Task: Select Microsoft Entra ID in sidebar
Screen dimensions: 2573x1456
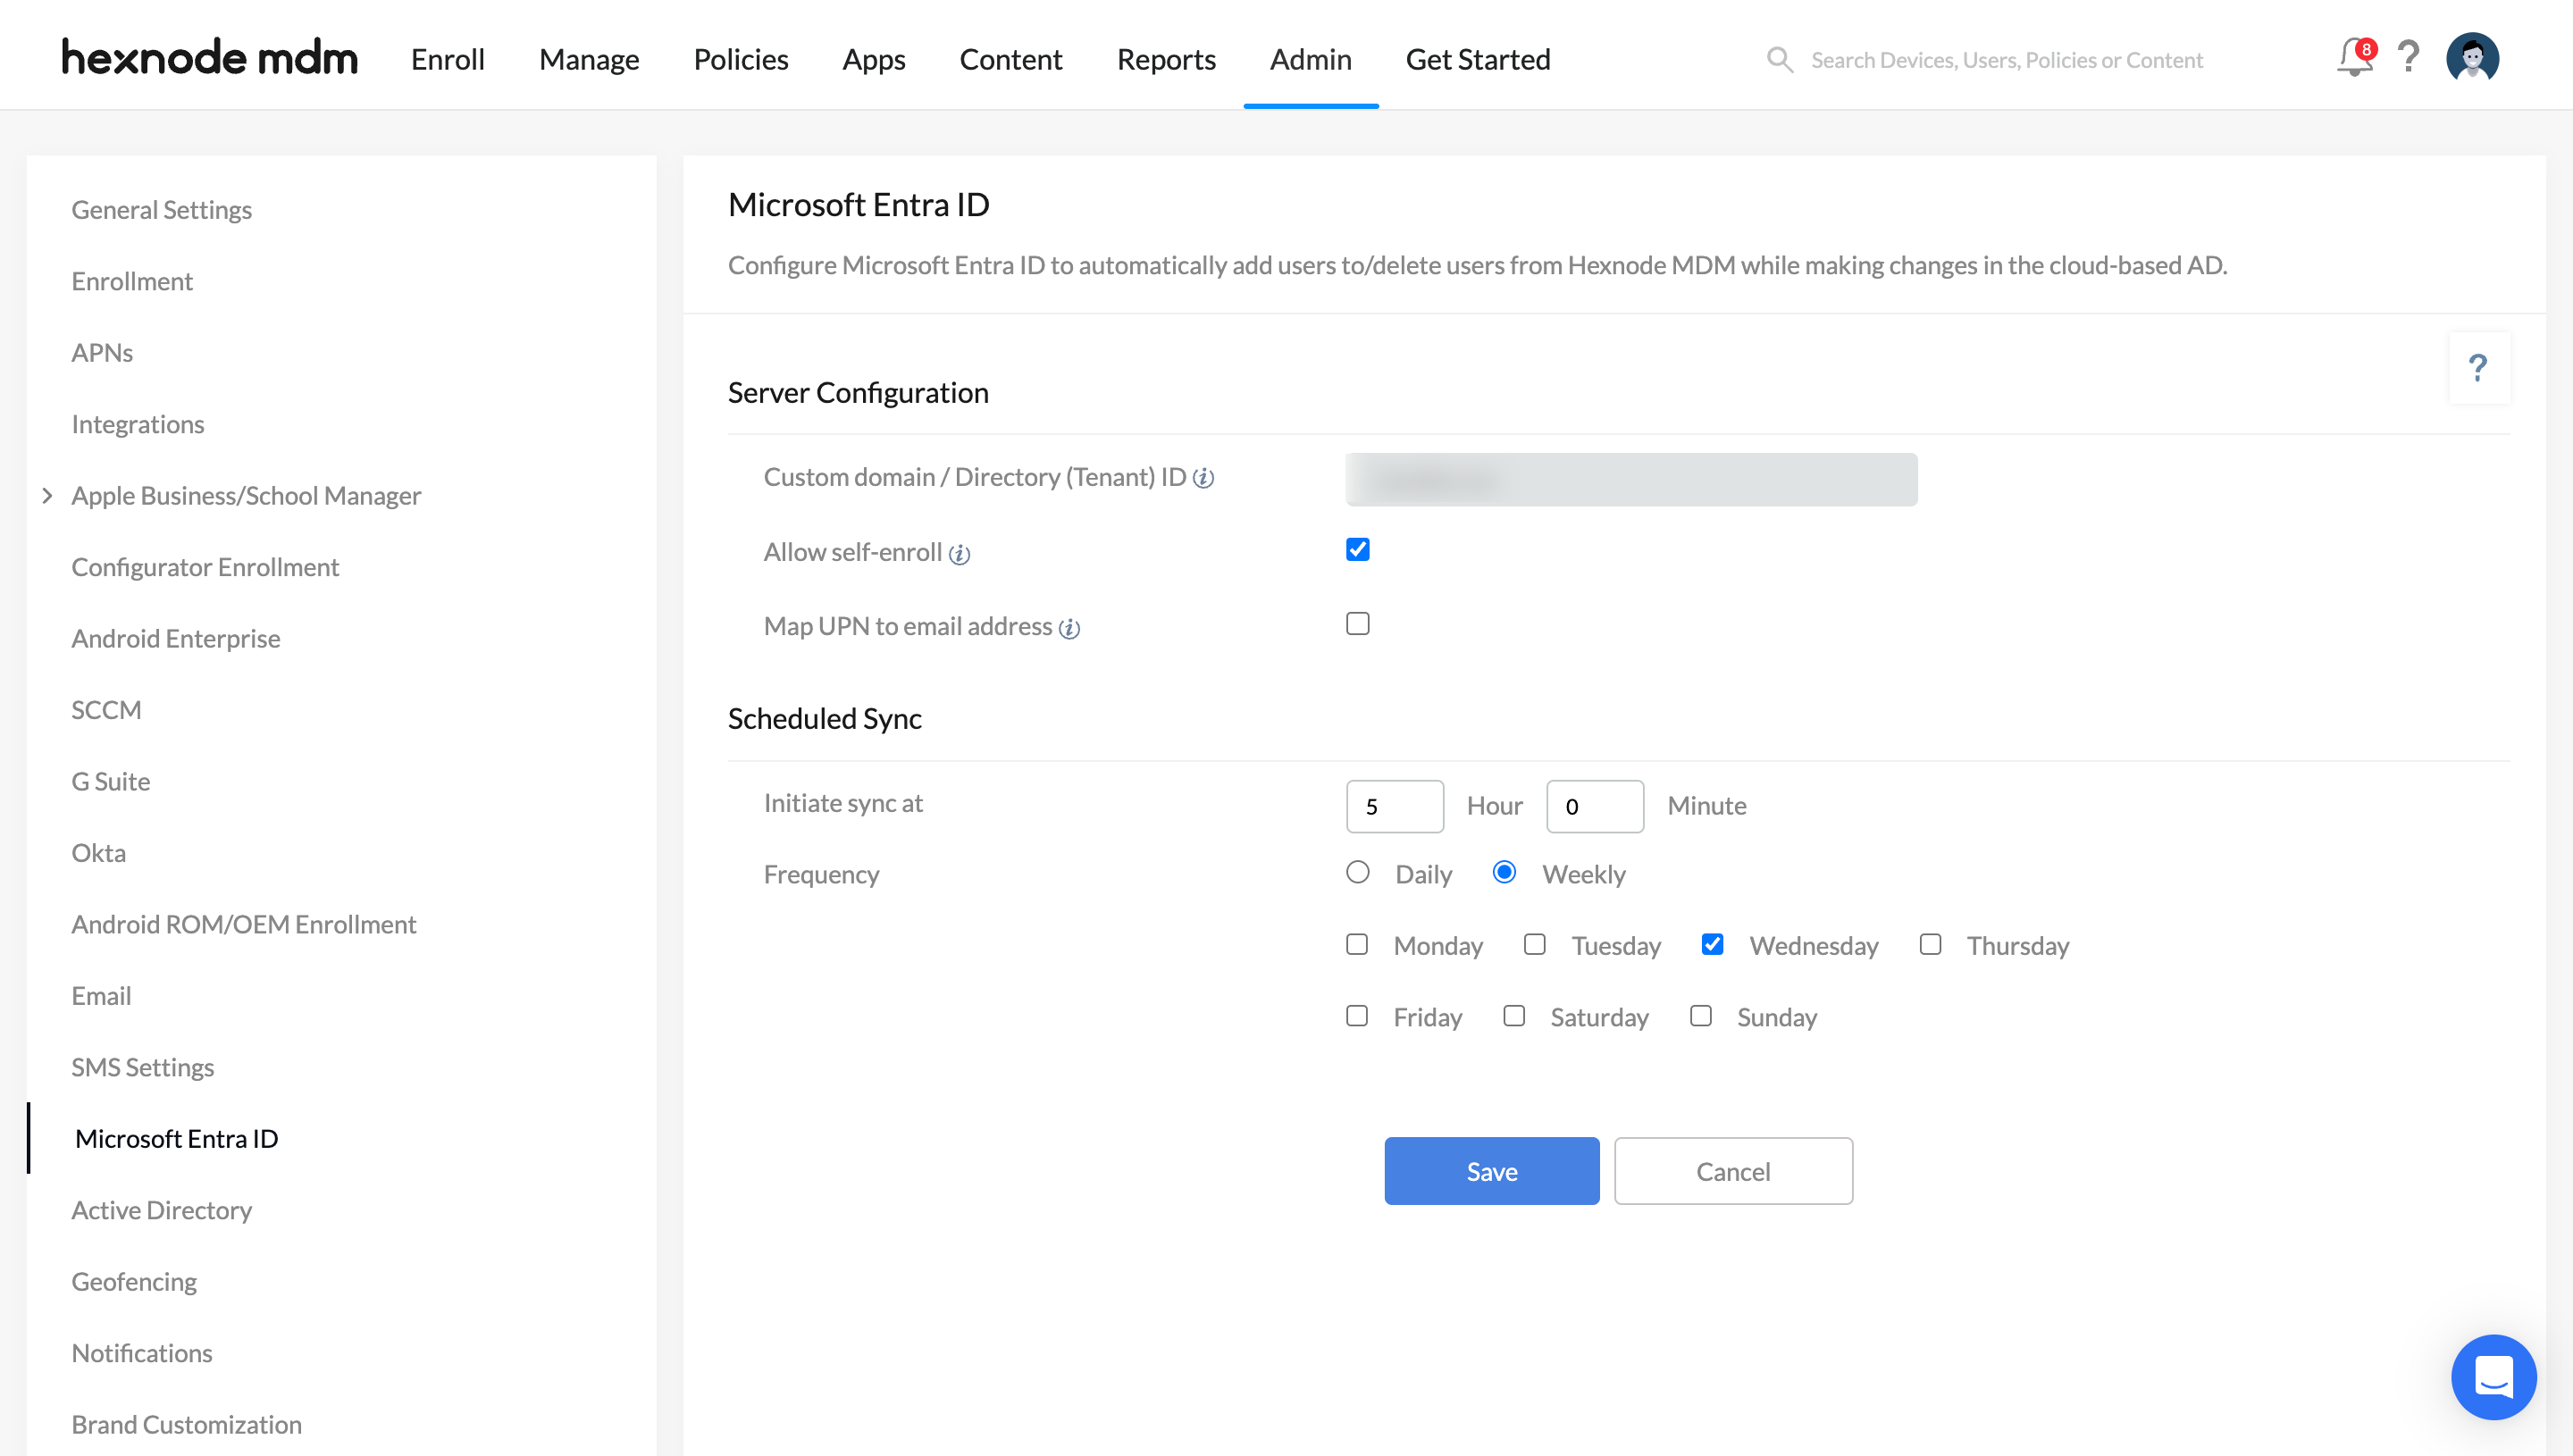Action: (x=176, y=1139)
